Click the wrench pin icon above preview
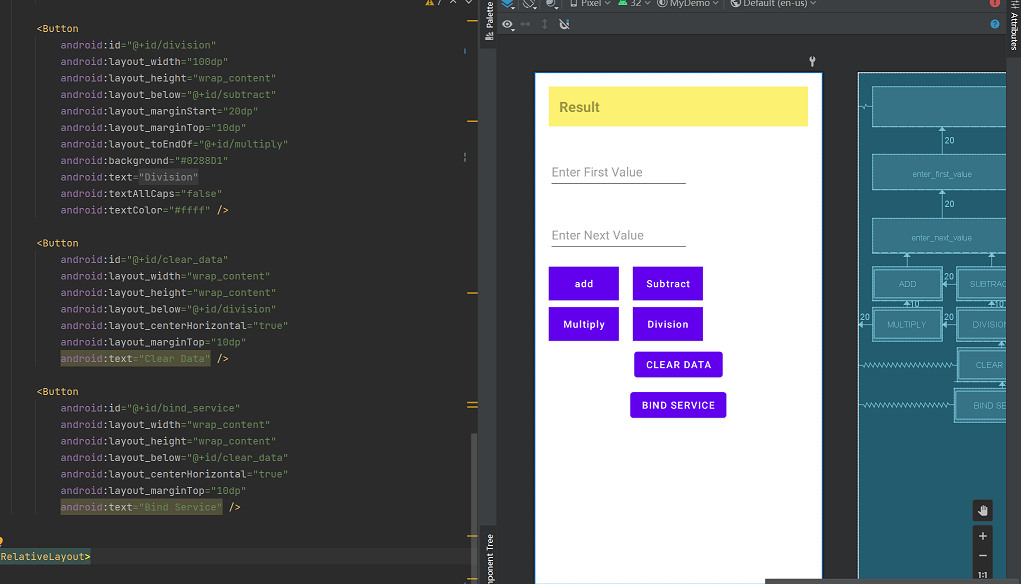Image resolution: width=1021 pixels, height=584 pixels. [x=812, y=61]
